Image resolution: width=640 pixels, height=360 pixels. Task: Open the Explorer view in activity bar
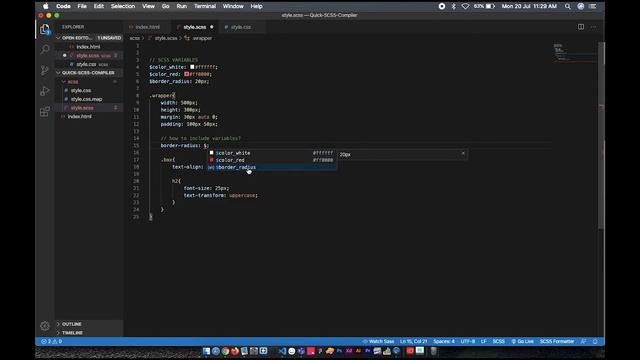[45, 29]
